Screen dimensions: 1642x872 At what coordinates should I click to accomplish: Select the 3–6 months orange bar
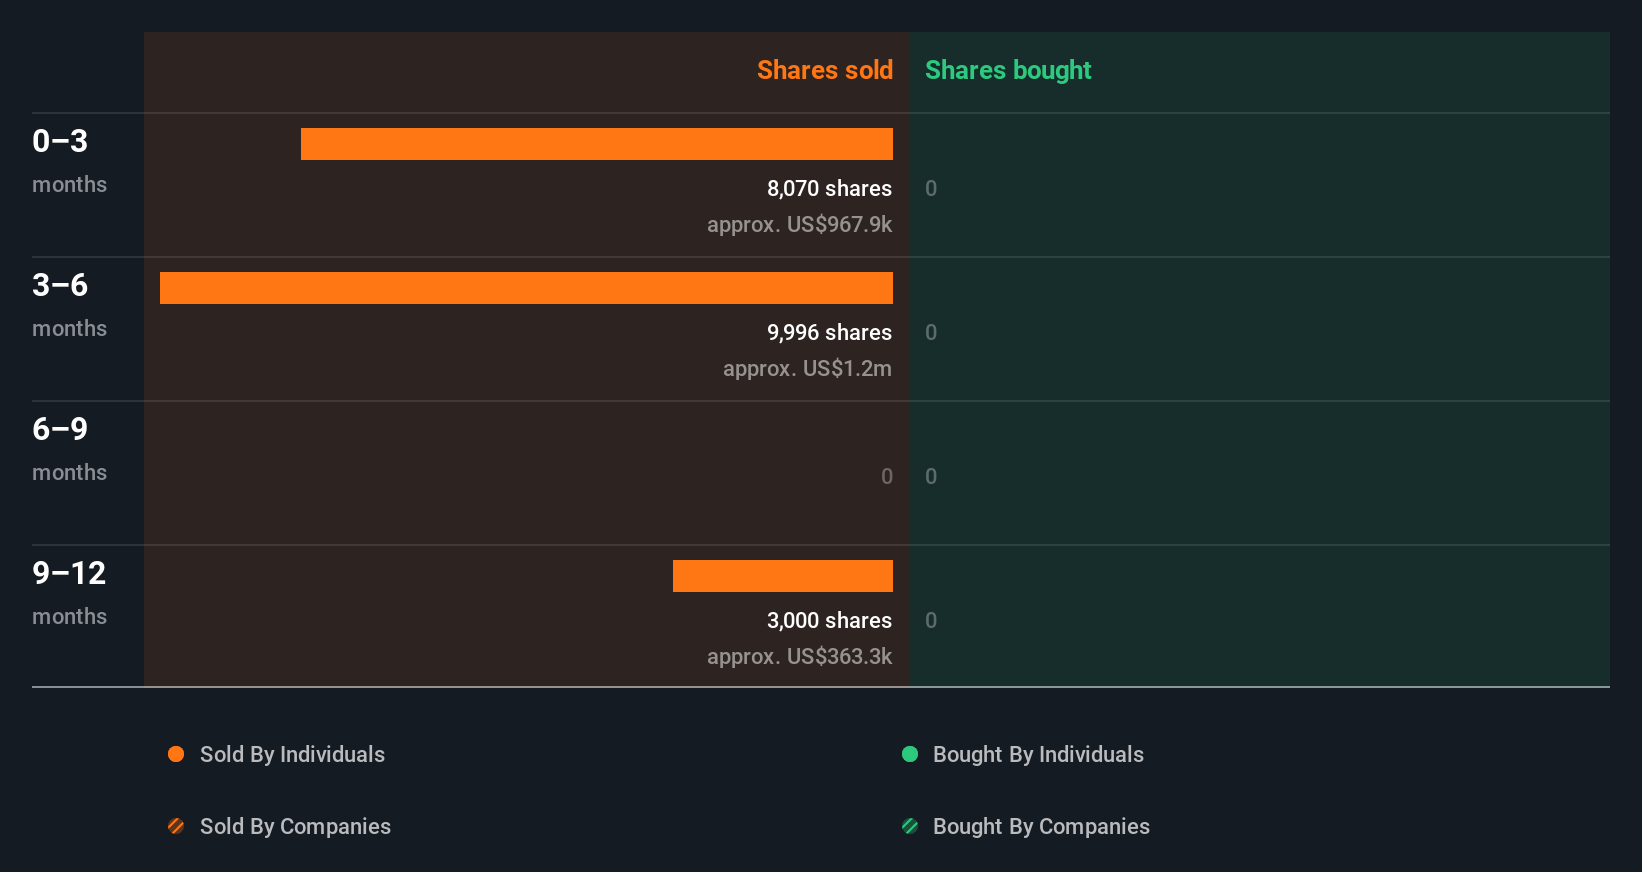[526, 288]
